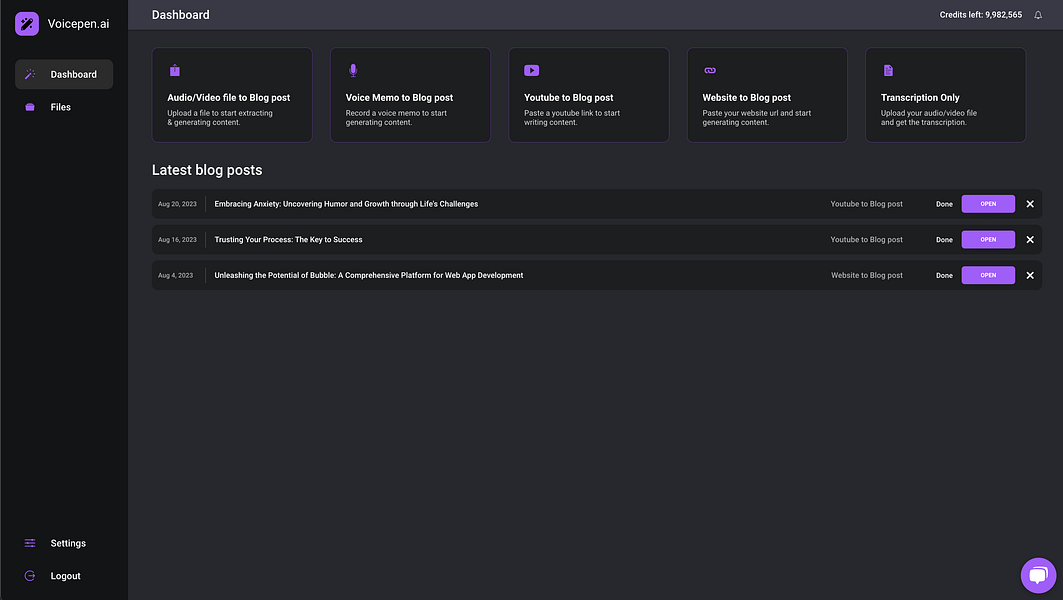This screenshot has height=600, width=1063.
Task: Select Logout in the sidebar
Action: [65, 576]
